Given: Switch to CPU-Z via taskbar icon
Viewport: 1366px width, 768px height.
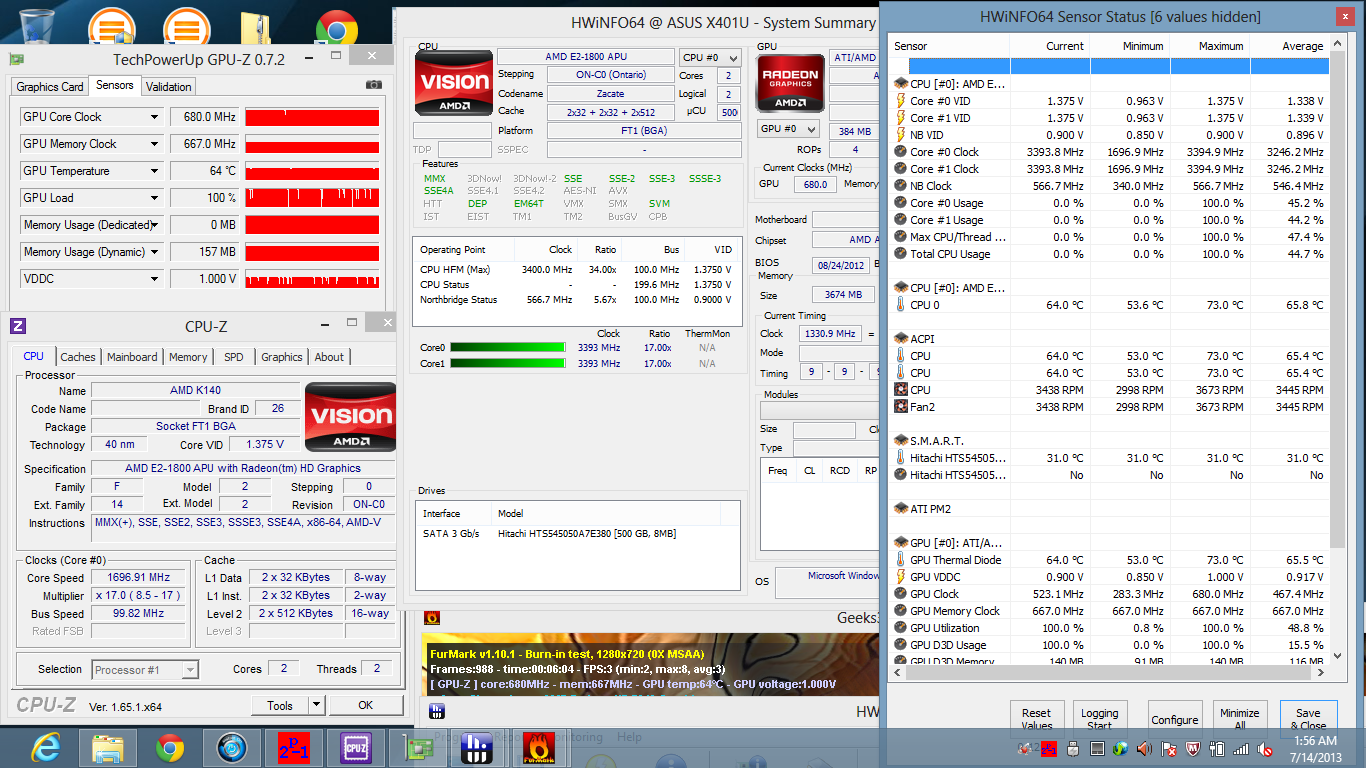Looking at the screenshot, I should click(356, 747).
